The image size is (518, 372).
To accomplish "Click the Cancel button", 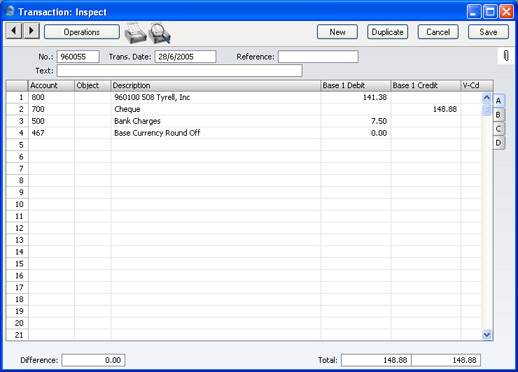I will tap(438, 32).
